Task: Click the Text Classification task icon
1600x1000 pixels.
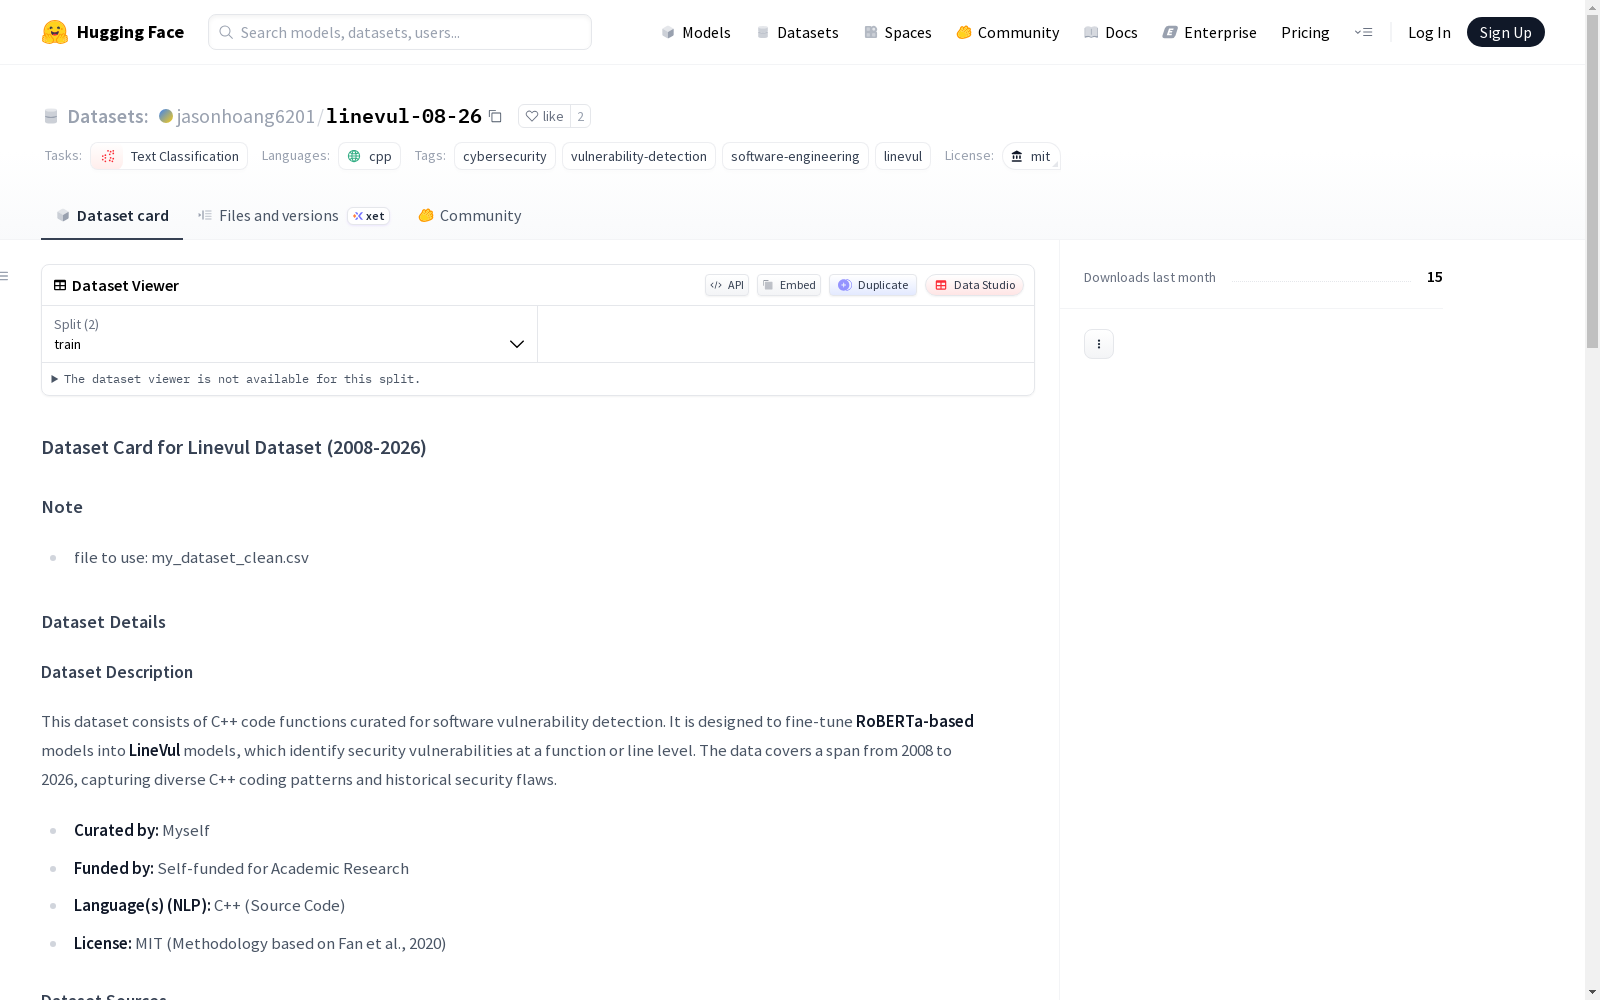Action: tap(108, 156)
